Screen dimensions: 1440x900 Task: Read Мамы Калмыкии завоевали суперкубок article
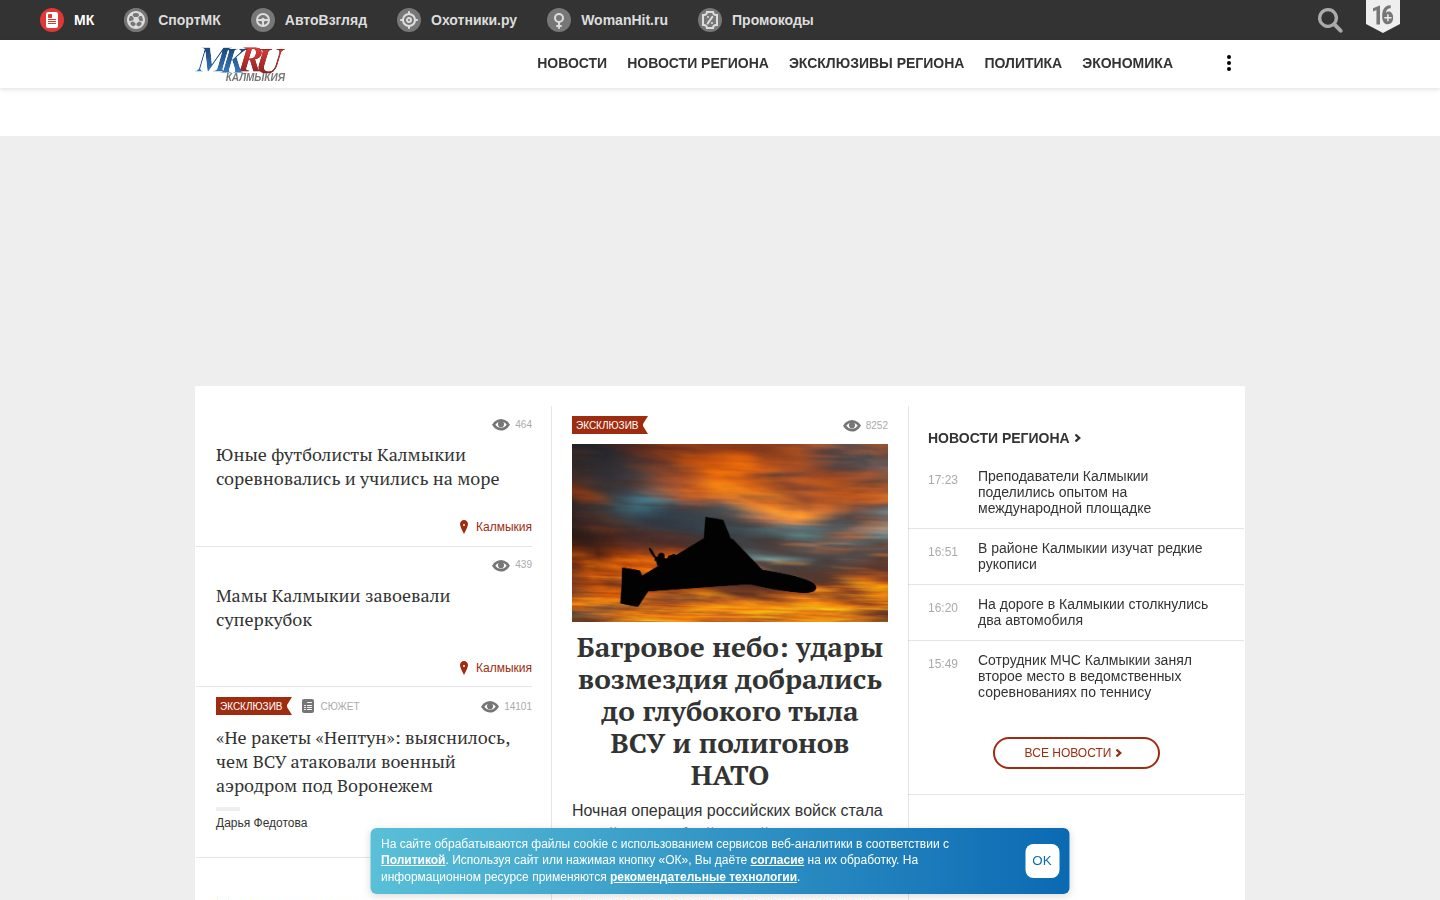point(333,608)
